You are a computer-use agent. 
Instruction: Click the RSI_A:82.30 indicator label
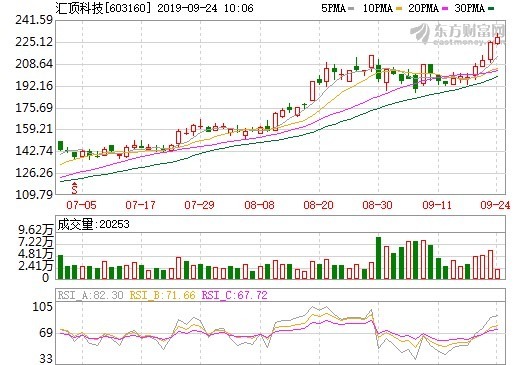point(91,295)
